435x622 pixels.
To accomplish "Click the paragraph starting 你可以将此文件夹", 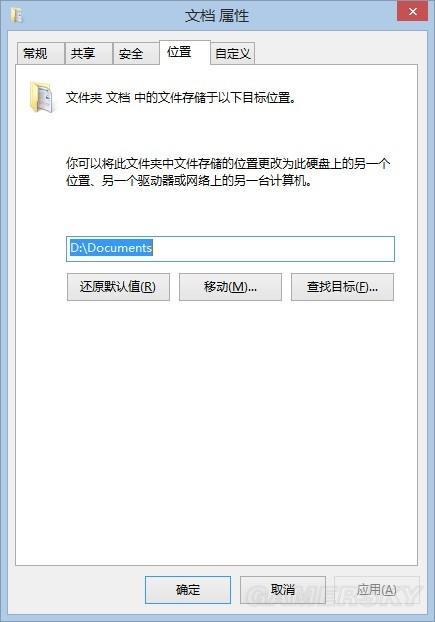I will point(228,172).
